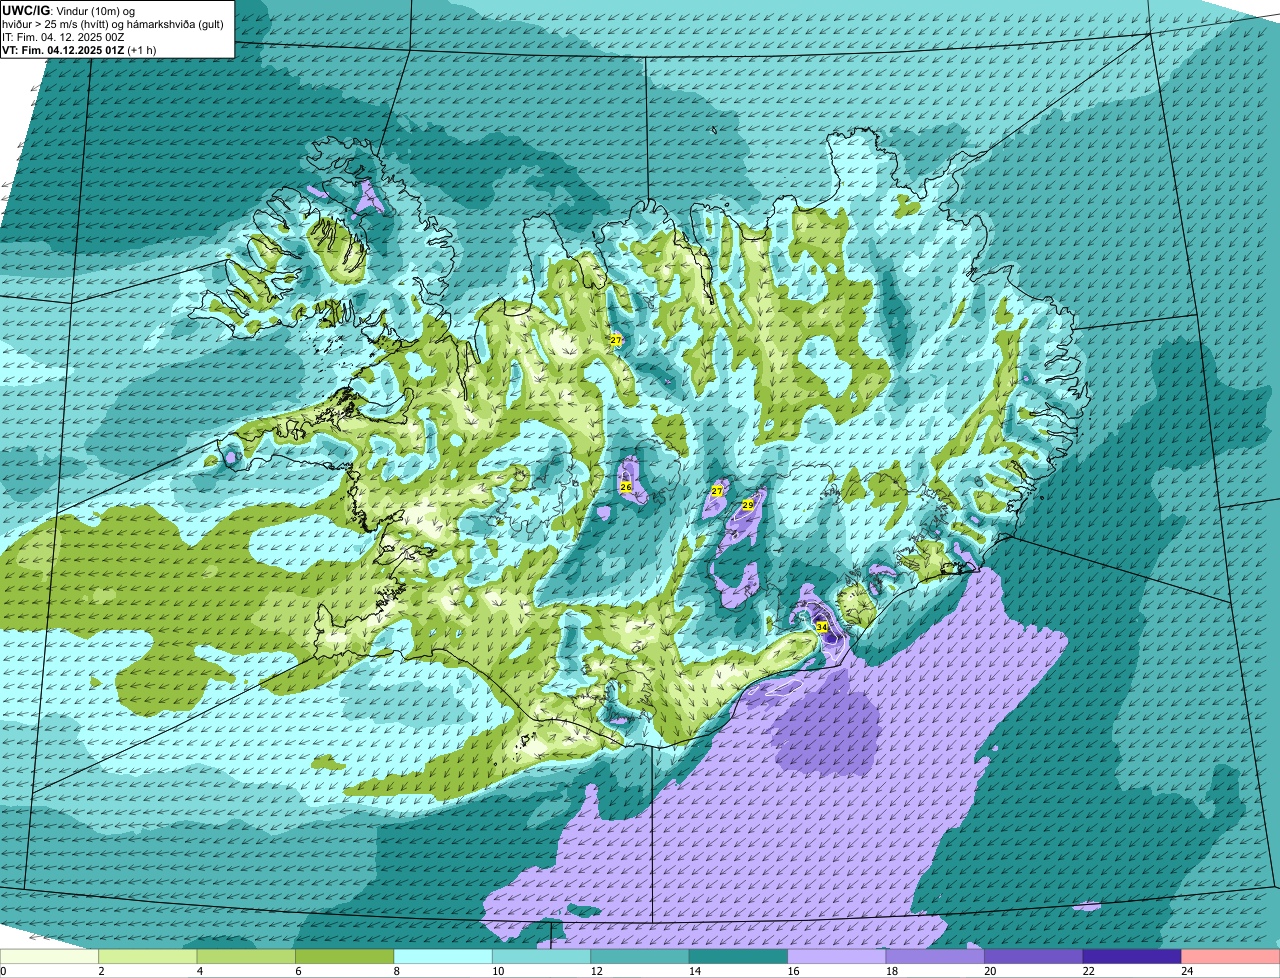This screenshot has height=978, width=1280.
Task: Click the yellow 29 gust label
Action: tap(747, 505)
